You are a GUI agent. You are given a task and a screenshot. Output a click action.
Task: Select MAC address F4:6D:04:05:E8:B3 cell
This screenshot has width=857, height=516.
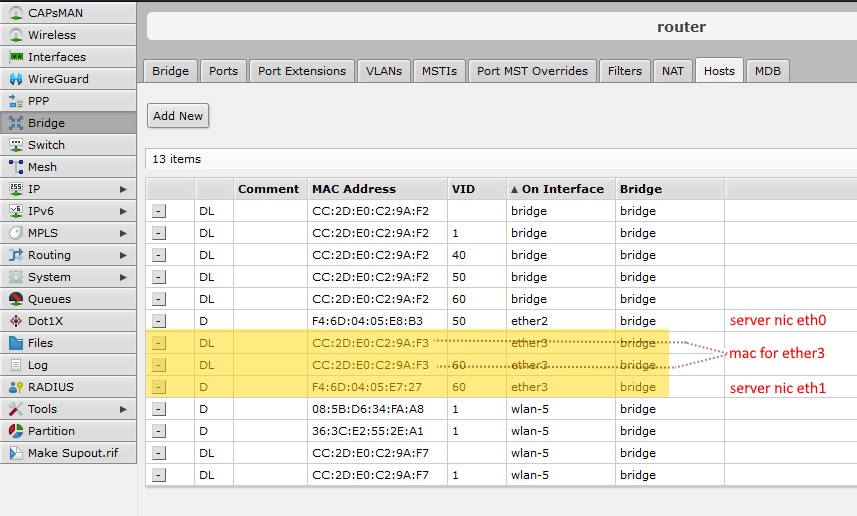point(377,321)
